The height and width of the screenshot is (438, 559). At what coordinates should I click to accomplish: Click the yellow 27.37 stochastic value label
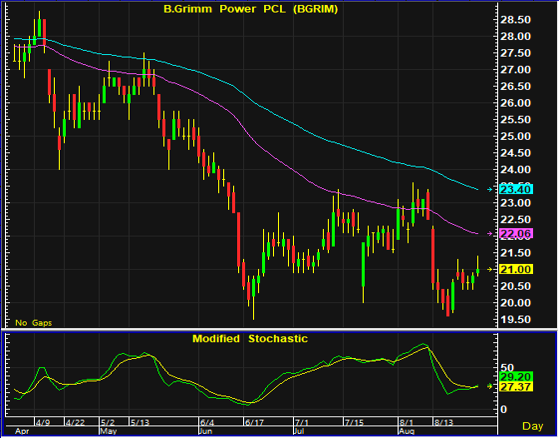[516, 387]
